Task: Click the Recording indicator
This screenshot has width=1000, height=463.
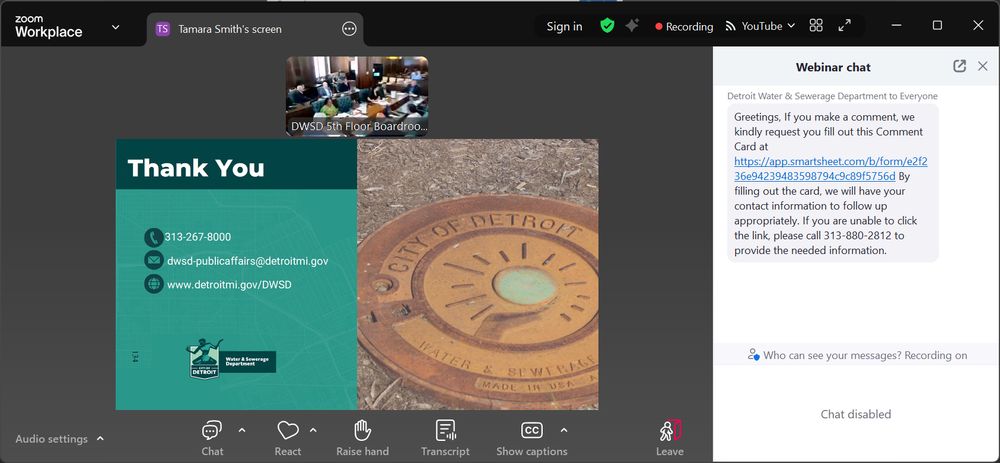Action: tap(684, 27)
